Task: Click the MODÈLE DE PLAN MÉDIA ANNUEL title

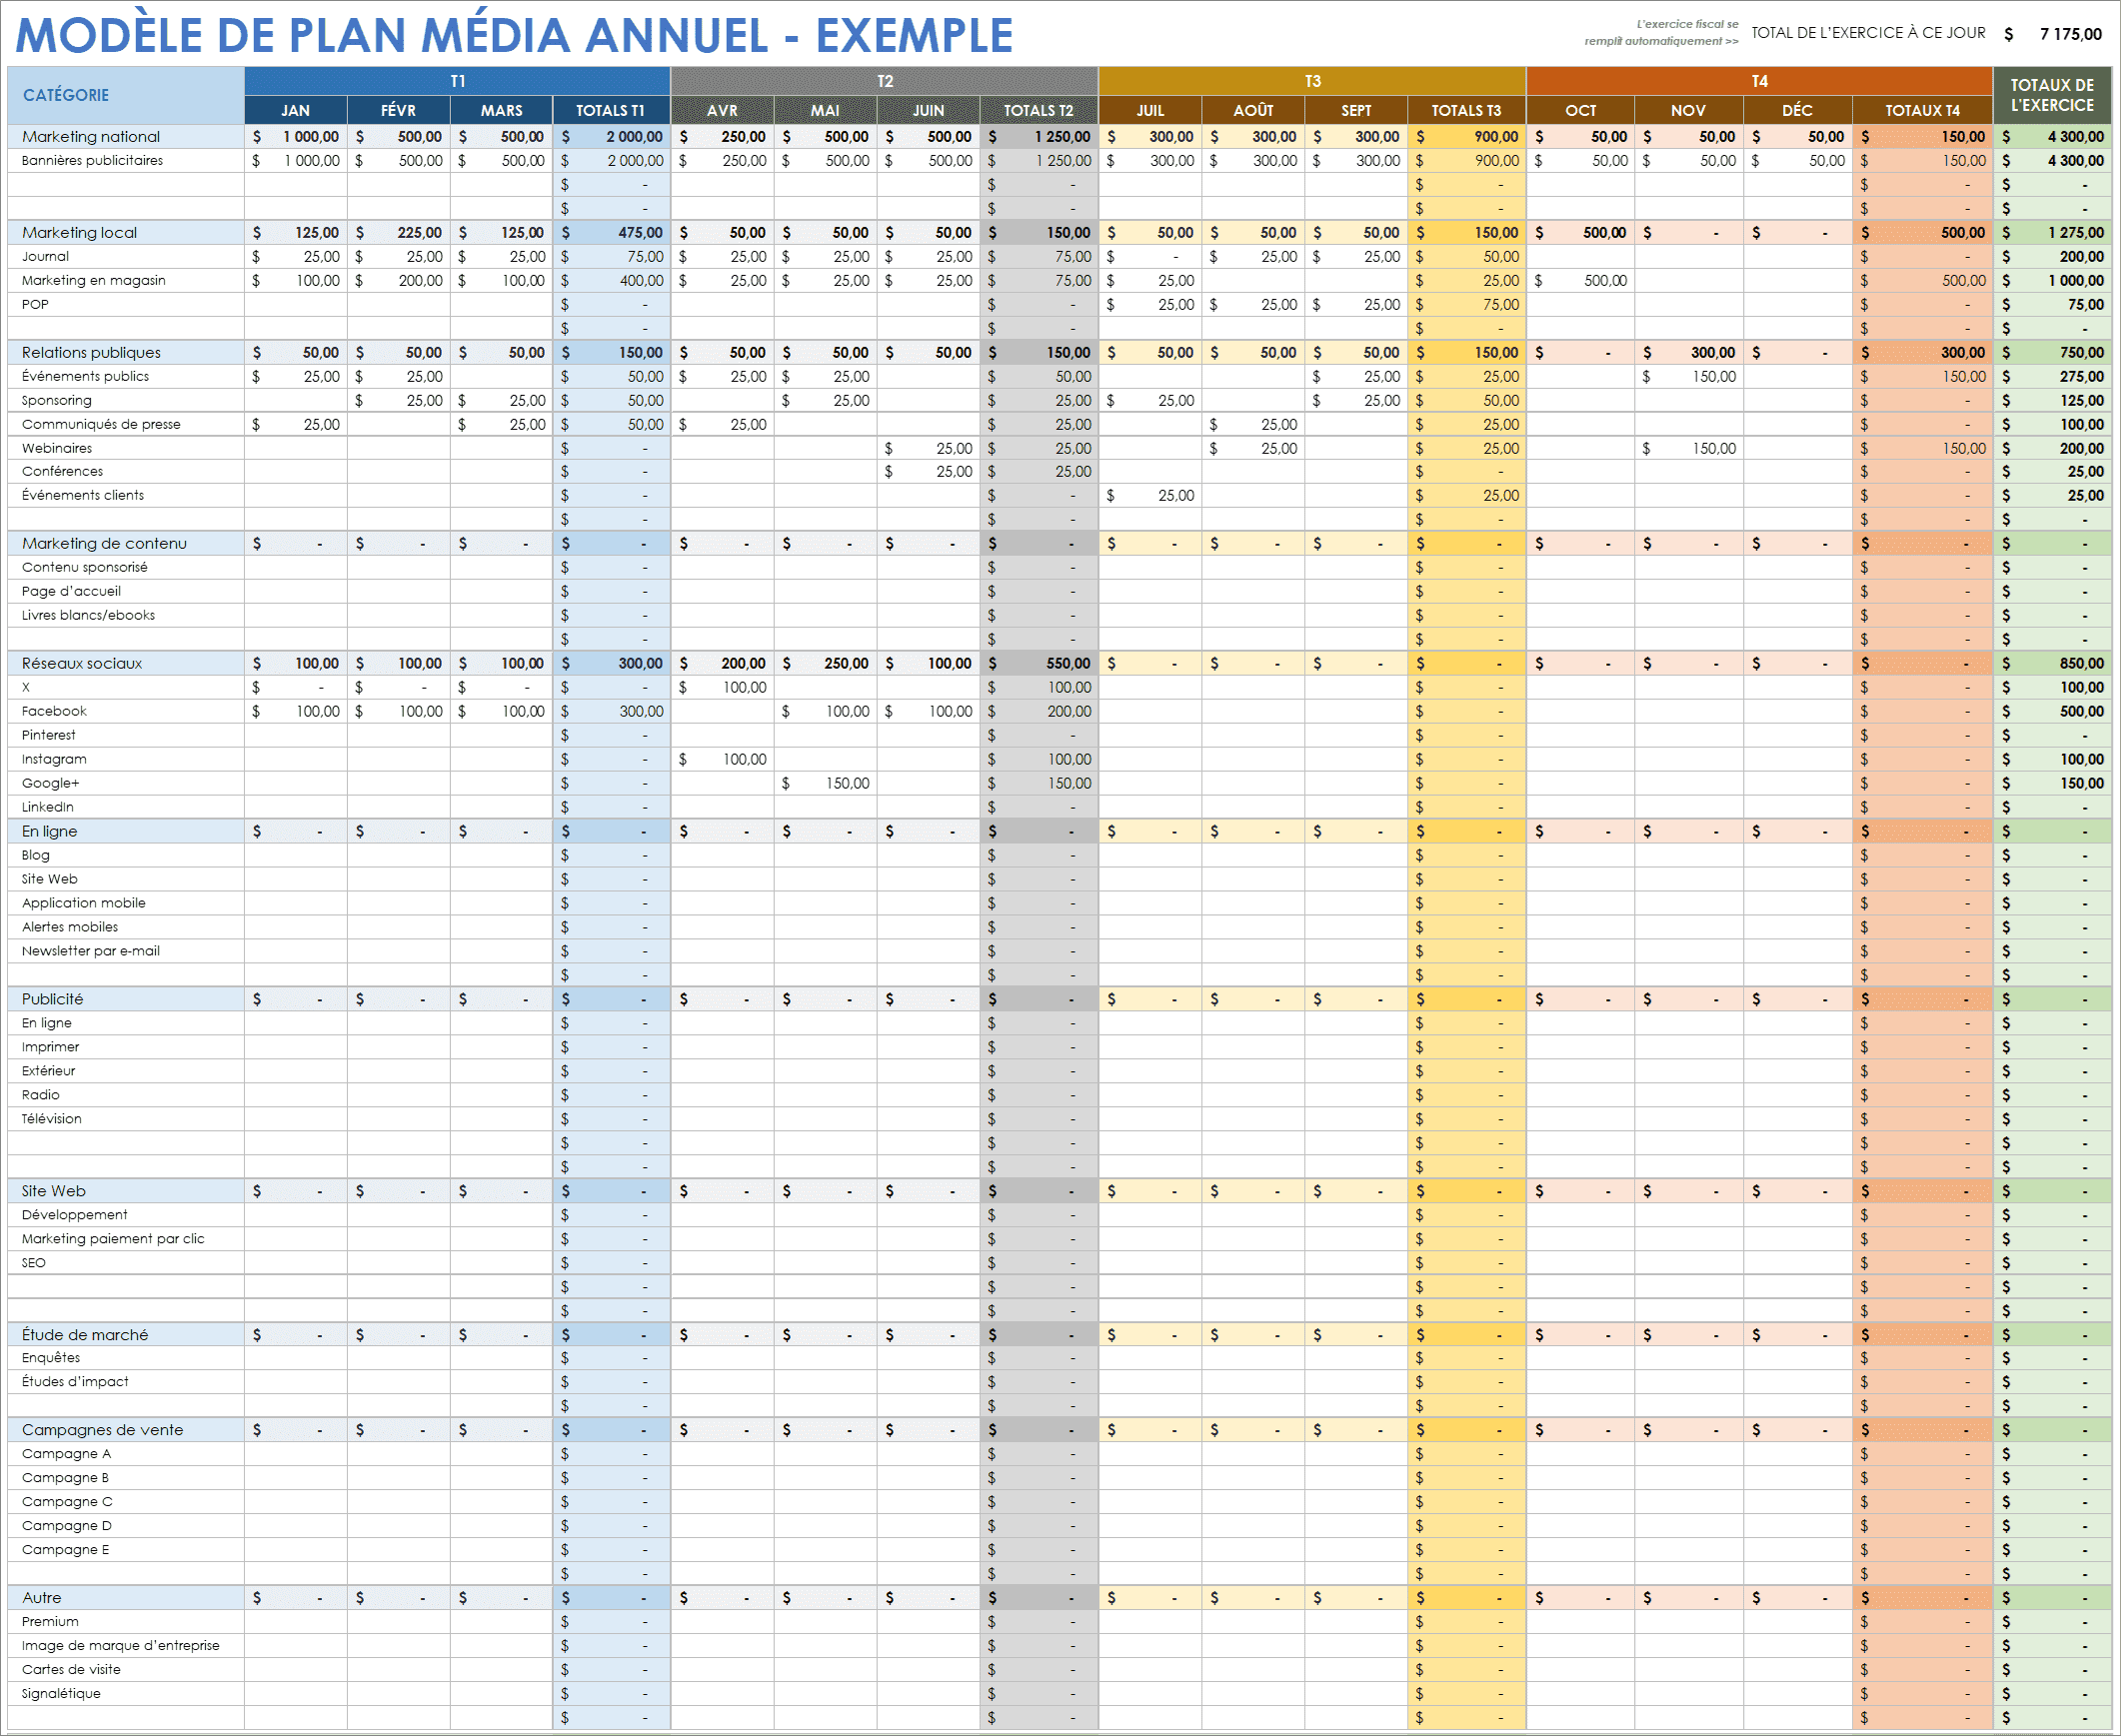Action: 515,35
